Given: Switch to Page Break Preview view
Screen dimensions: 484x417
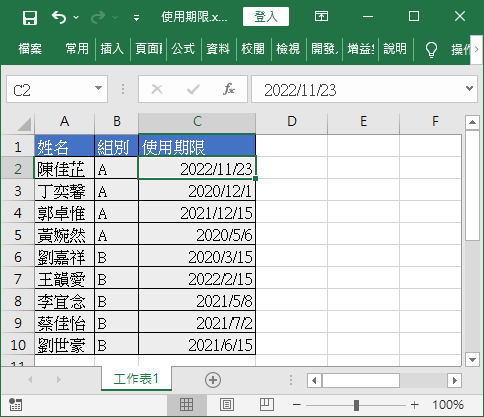Looking at the screenshot, I should click(267, 405).
